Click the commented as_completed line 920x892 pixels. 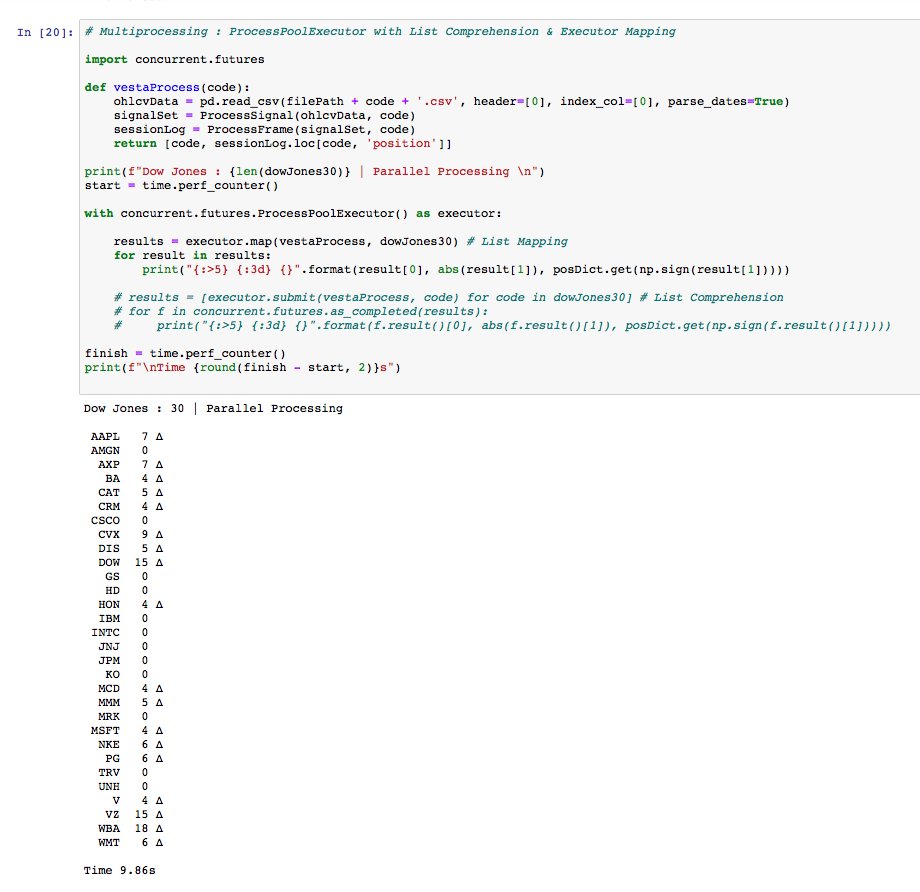coord(301,312)
